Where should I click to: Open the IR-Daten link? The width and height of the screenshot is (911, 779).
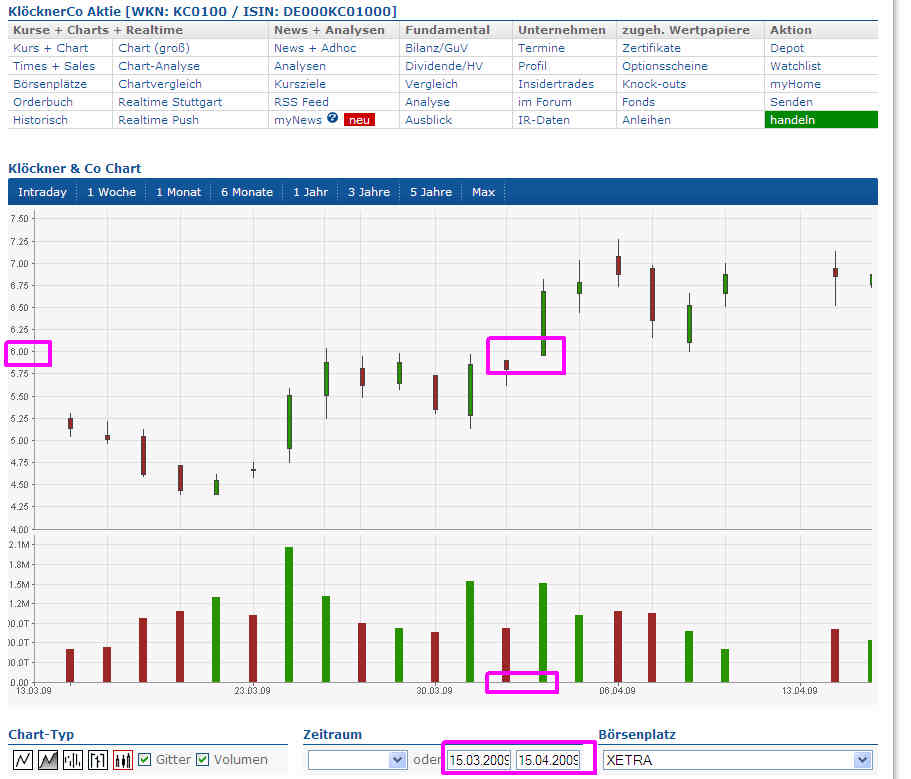click(544, 120)
